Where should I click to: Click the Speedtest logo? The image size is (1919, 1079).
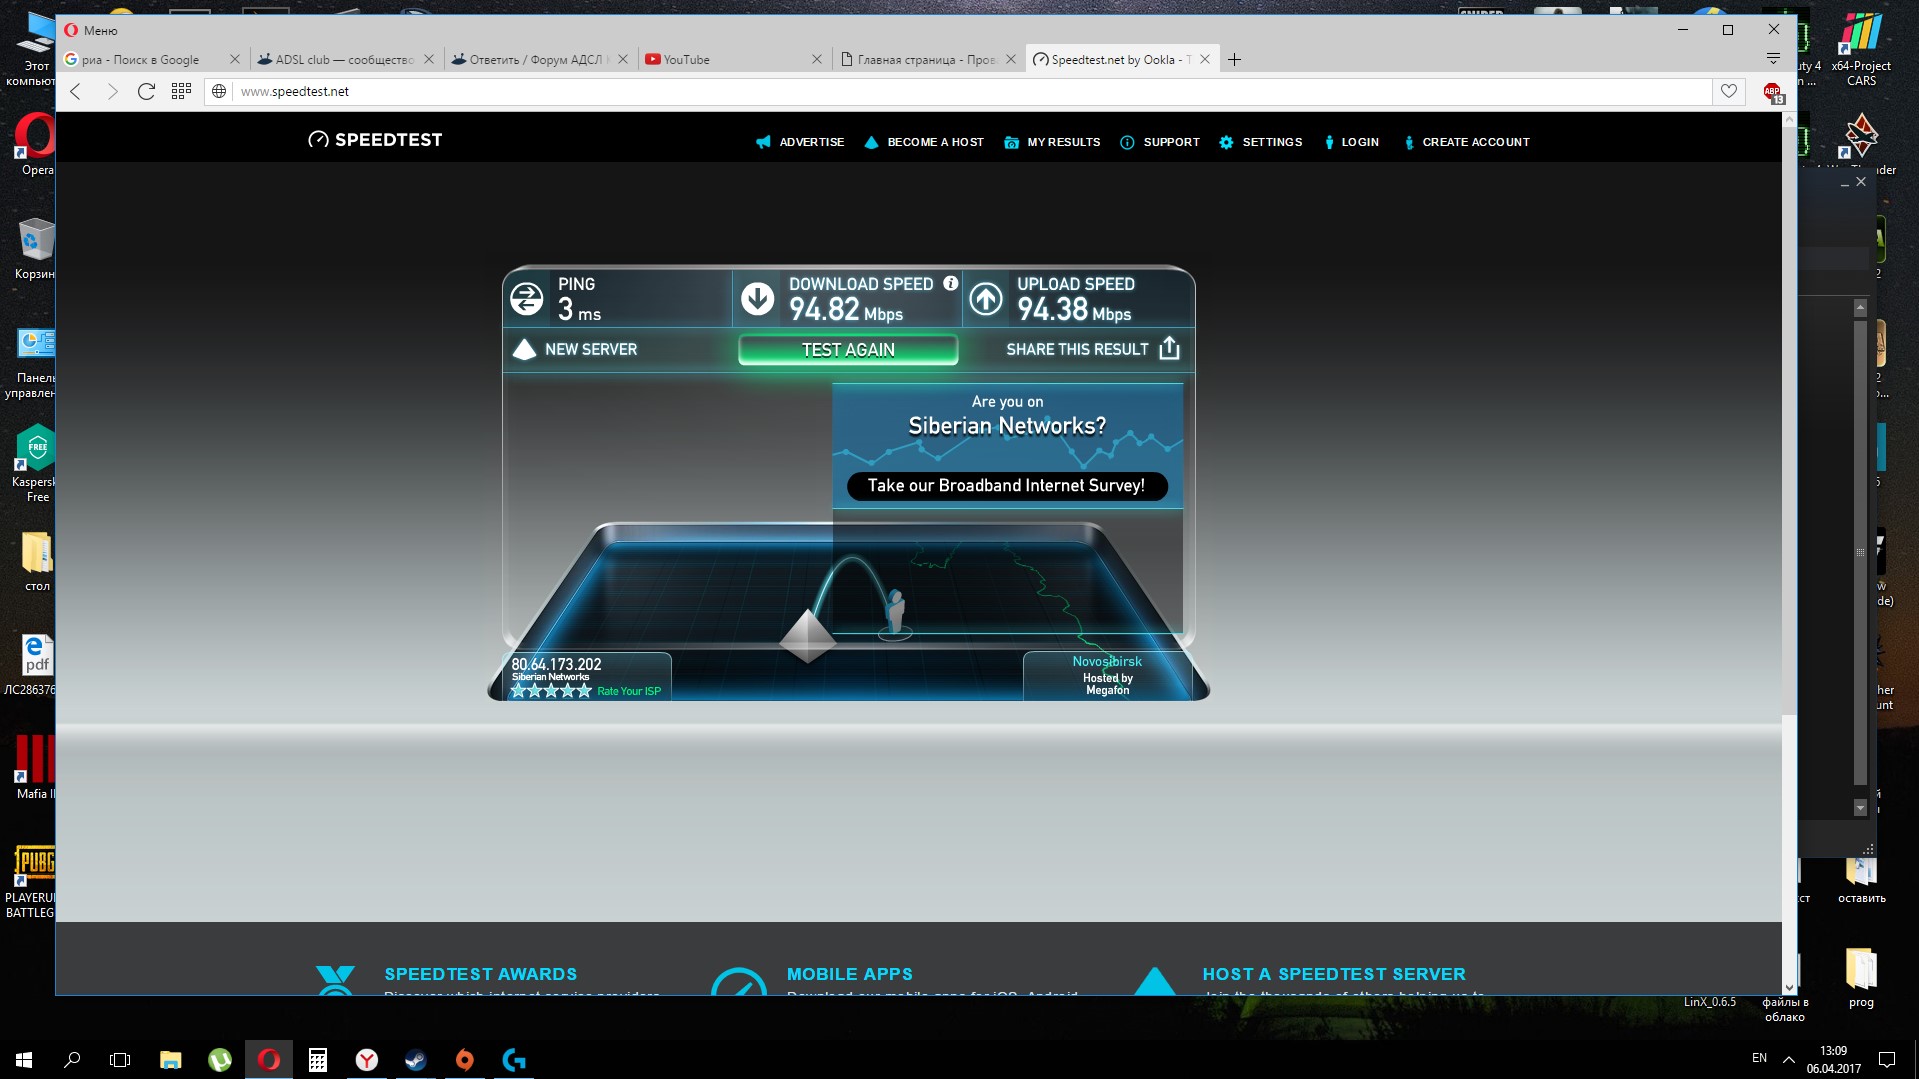pyautogui.click(x=375, y=140)
